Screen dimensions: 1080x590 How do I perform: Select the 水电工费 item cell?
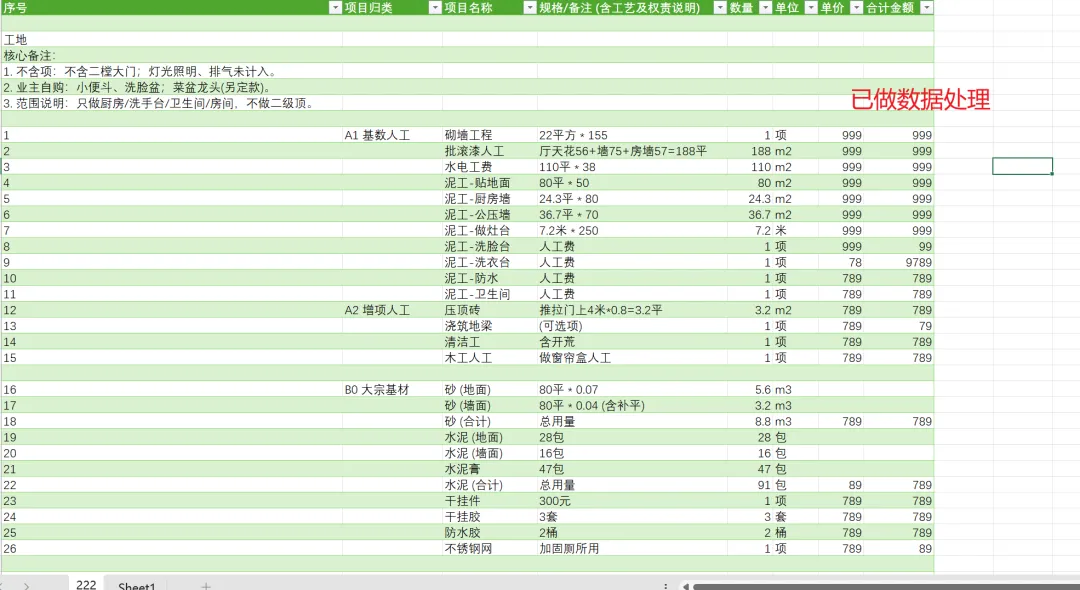point(490,167)
